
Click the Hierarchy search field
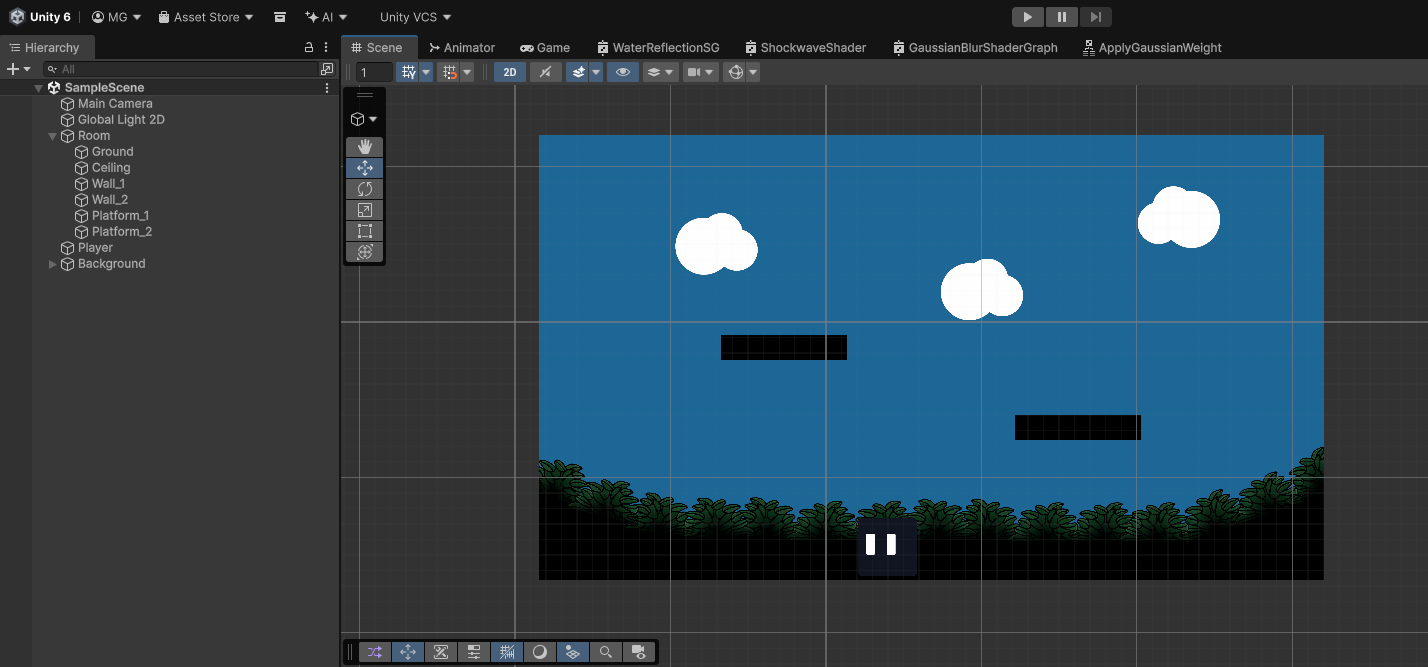[x=180, y=69]
